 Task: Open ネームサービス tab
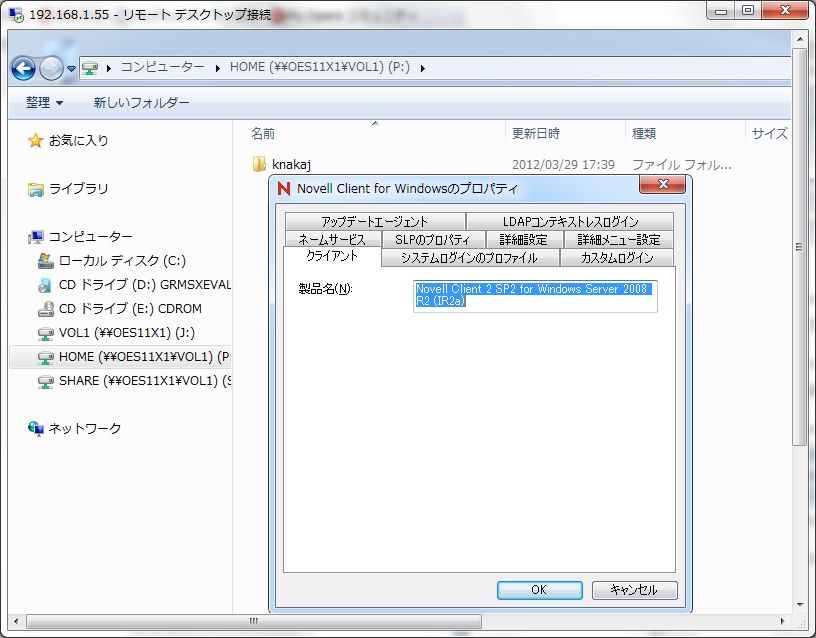[333, 240]
